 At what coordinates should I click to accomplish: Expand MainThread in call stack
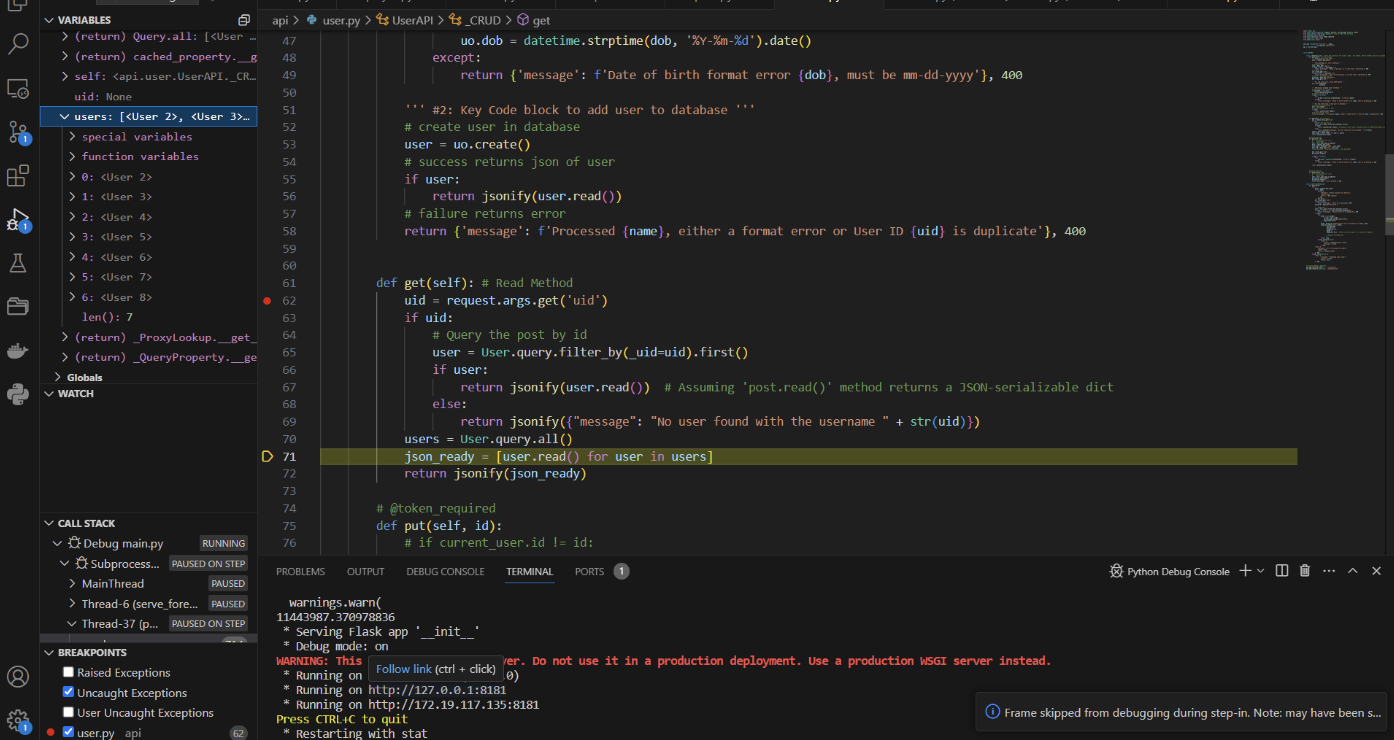point(72,584)
